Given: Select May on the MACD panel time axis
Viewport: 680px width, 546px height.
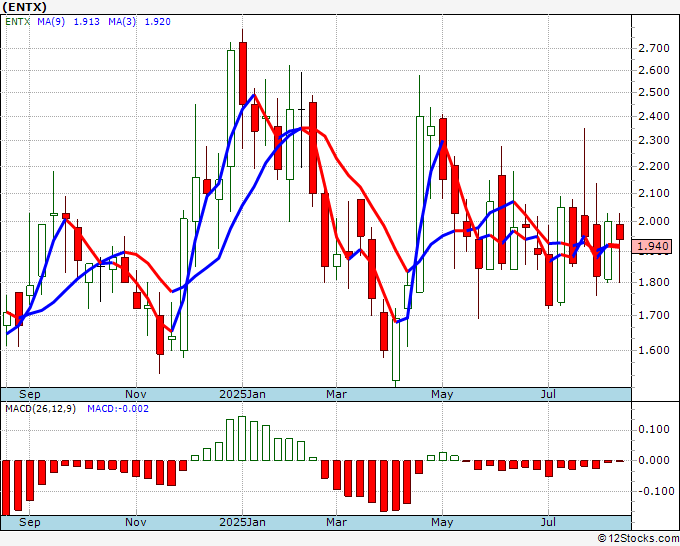Looking at the screenshot, I should point(442,522).
